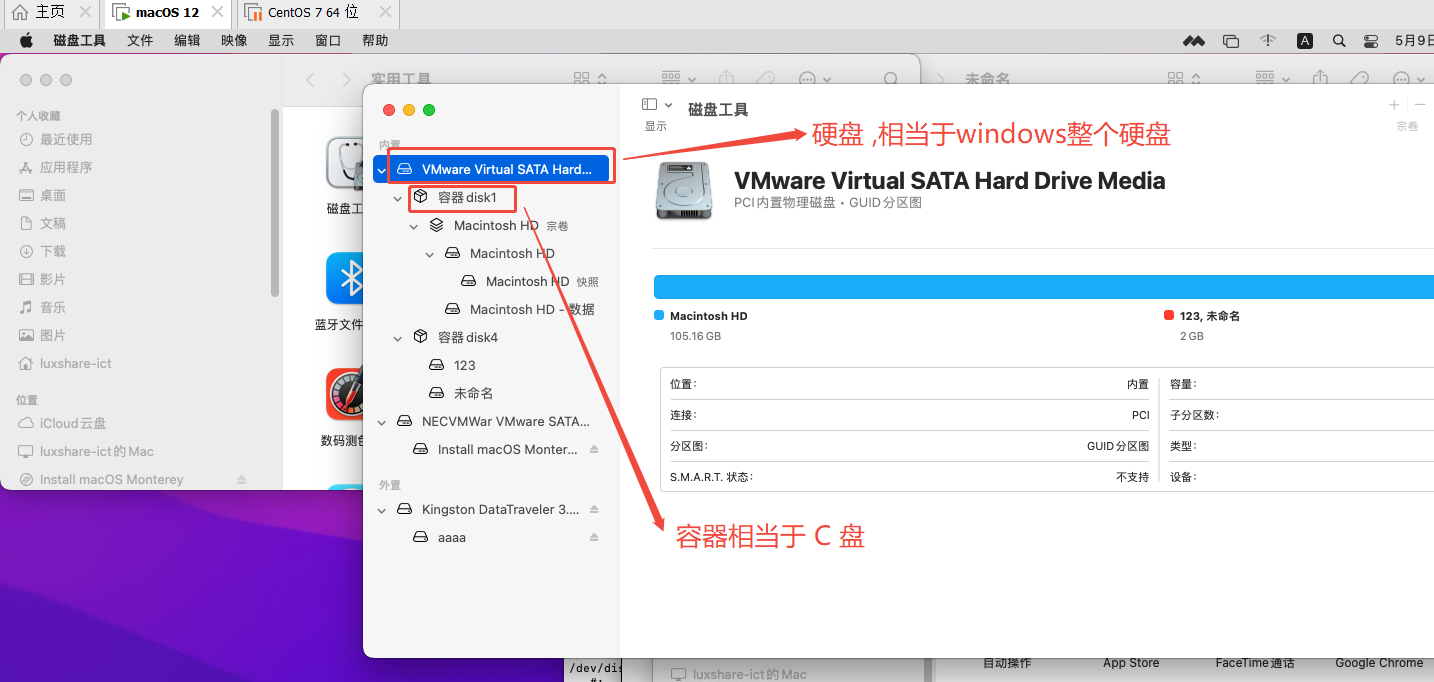Collapse the Macintosh HD 宗卷 group chevron
The width and height of the screenshot is (1434, 682).
point(414,226)
